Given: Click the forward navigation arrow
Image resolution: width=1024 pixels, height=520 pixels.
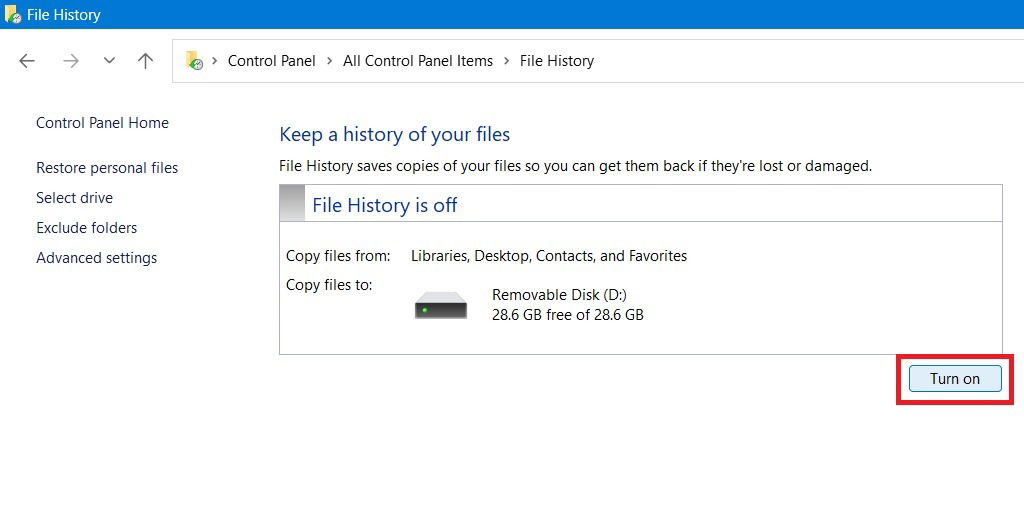Looking at the screenshot, I should click(70, 61).
